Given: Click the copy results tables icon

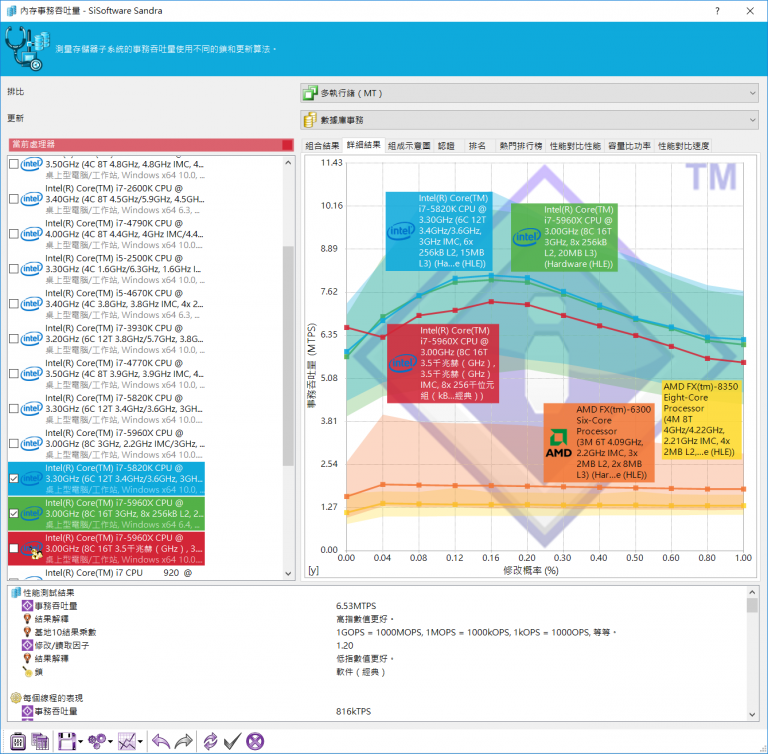Looking at the screenshot, I should [x=40, y=741].
